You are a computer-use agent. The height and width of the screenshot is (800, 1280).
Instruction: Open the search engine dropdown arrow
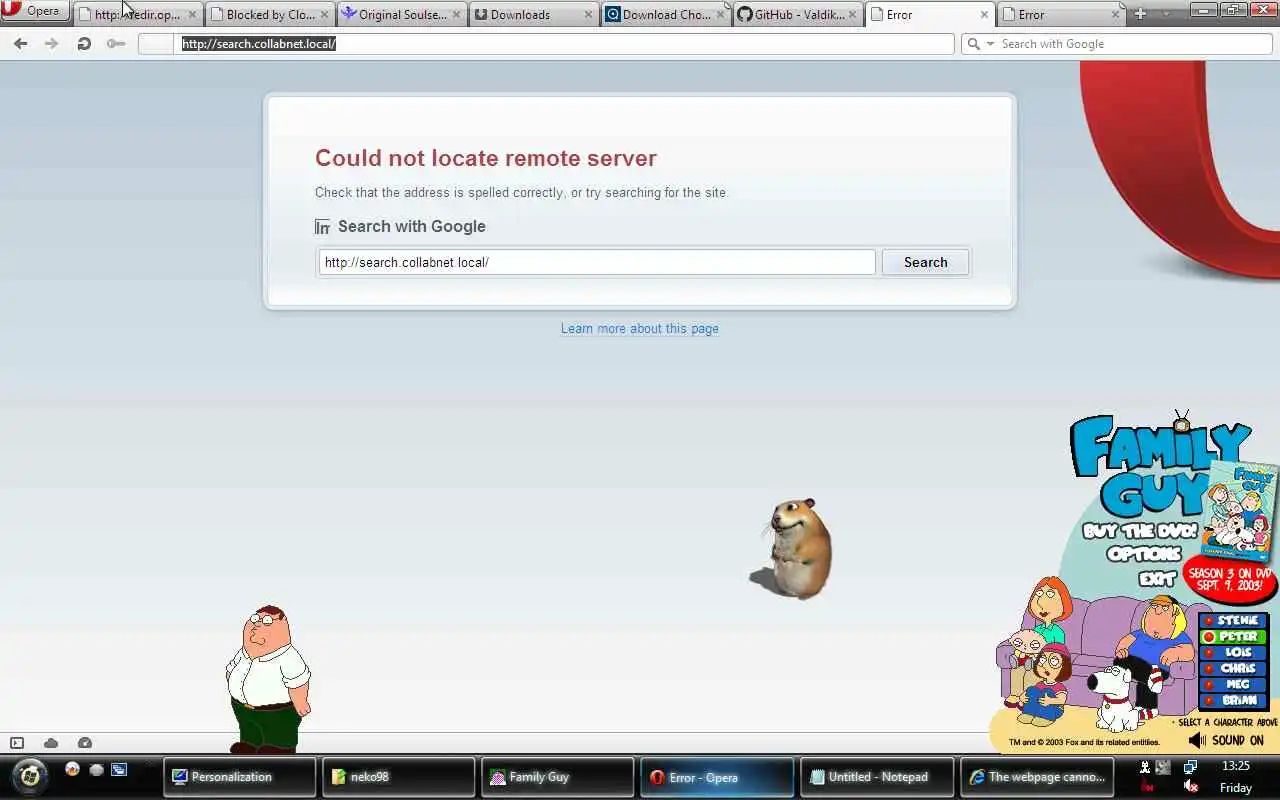click(991, 44)
